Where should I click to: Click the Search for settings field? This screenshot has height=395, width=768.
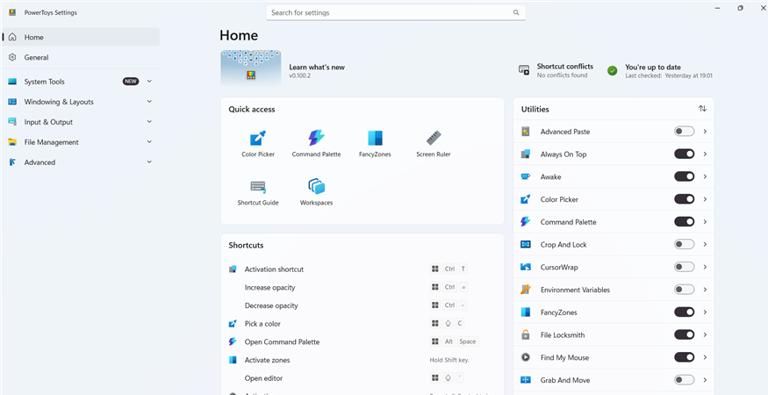coord(396,13)
